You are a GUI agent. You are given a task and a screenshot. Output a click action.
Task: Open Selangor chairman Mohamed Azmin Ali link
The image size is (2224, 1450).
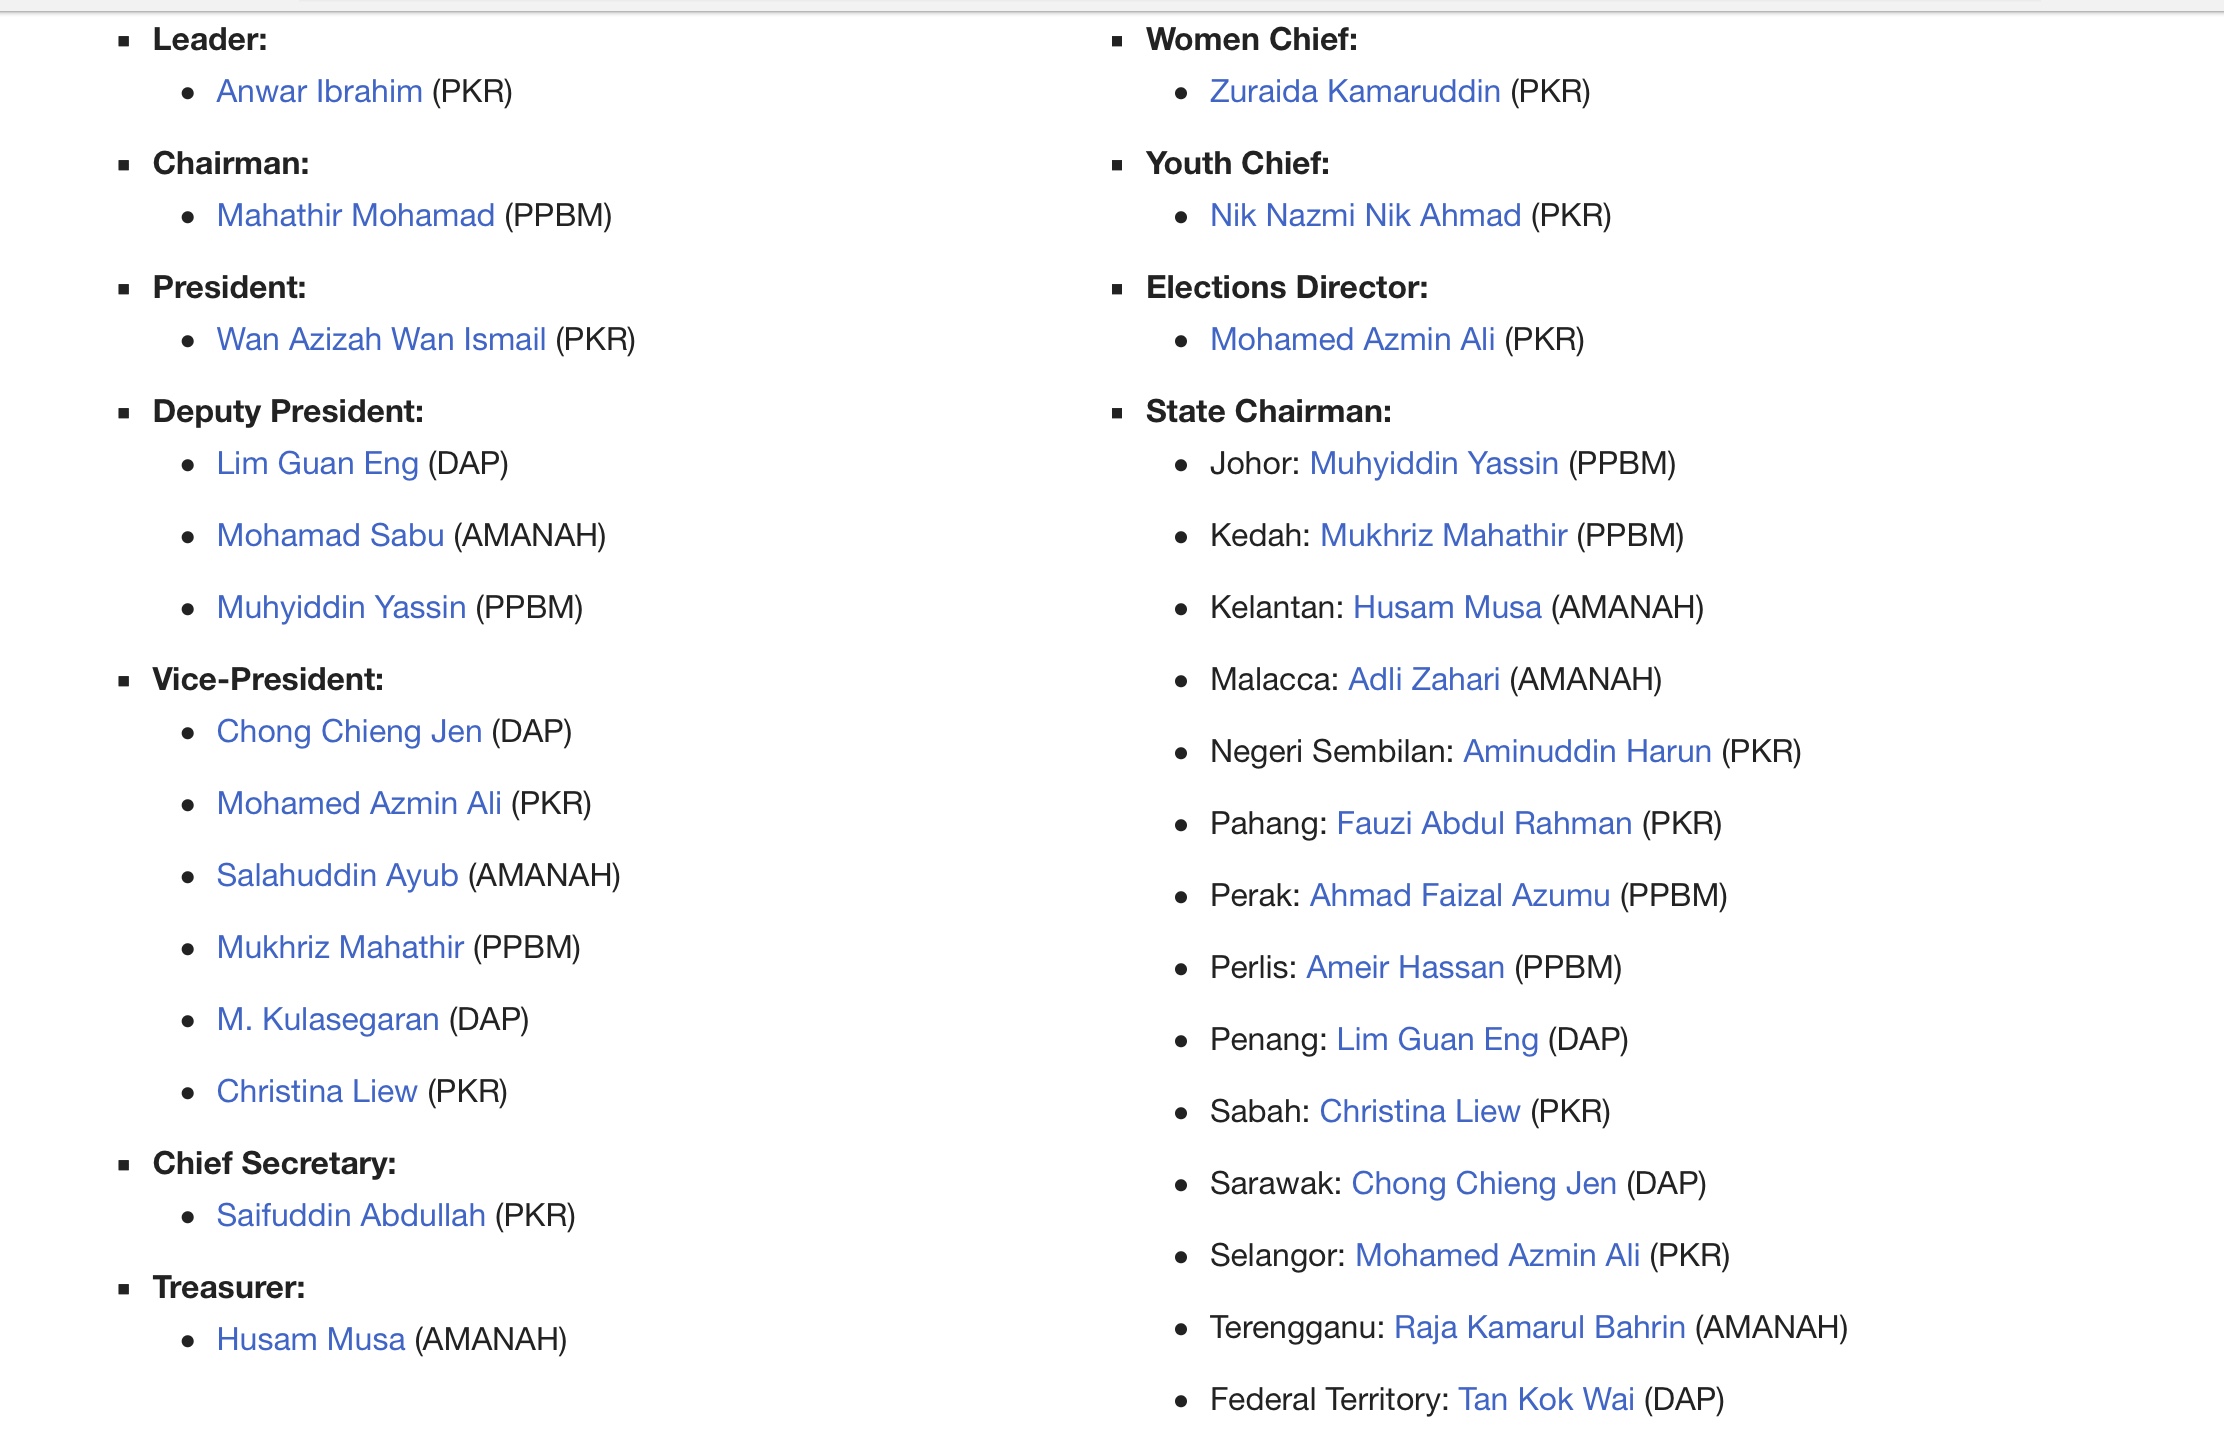coord(1497,1255)
